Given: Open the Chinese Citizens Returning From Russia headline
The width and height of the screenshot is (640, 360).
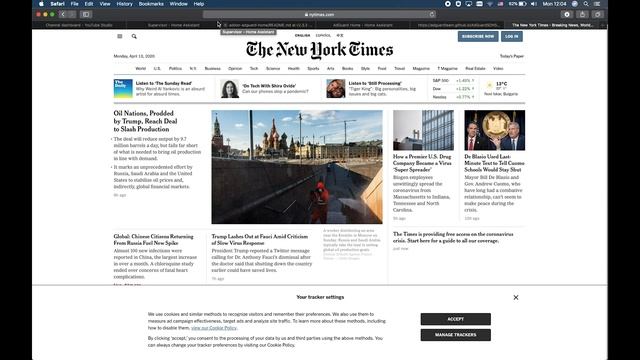Looking at the screenshot, I should [x=153, y=240].
